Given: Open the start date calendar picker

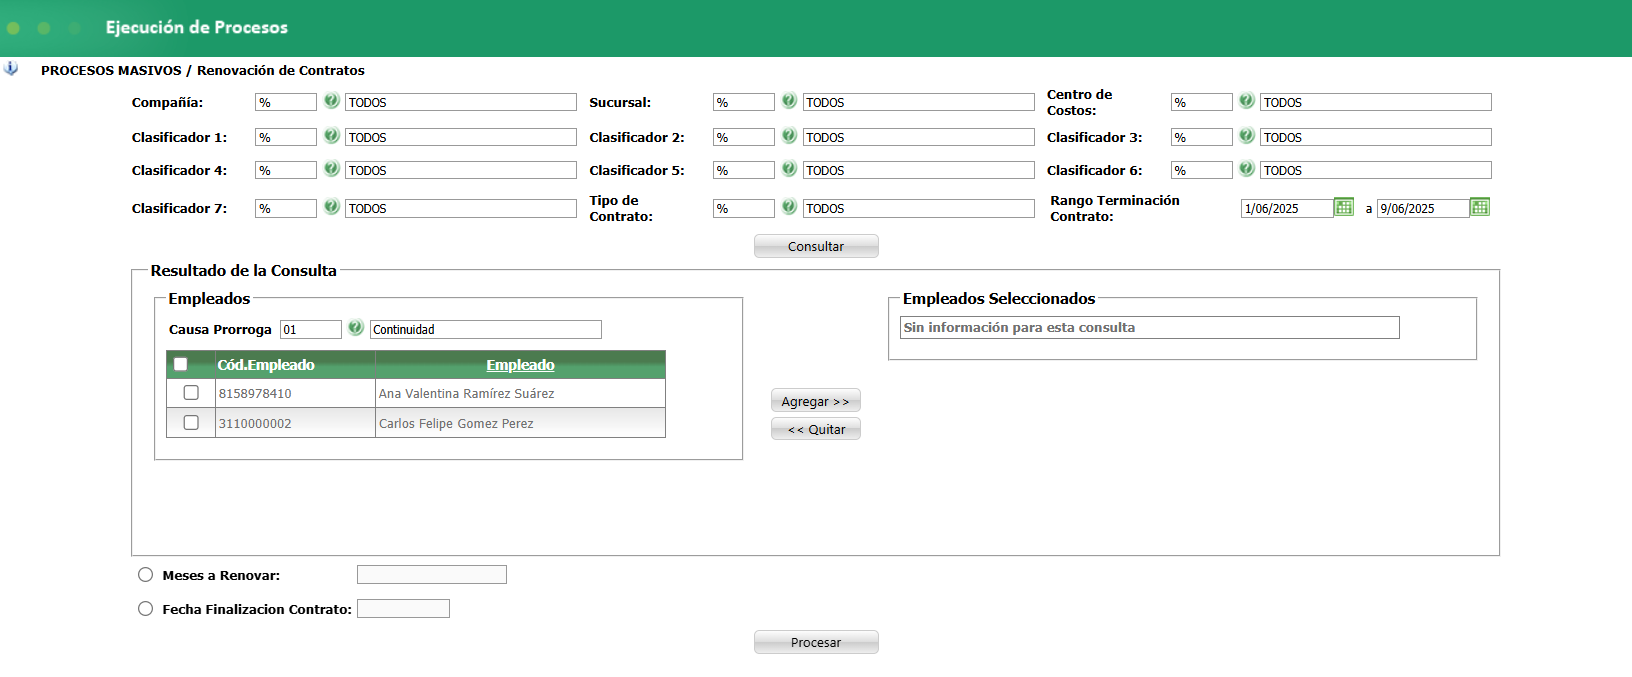Looking at the screenshot, I should tap(1344, 207).
